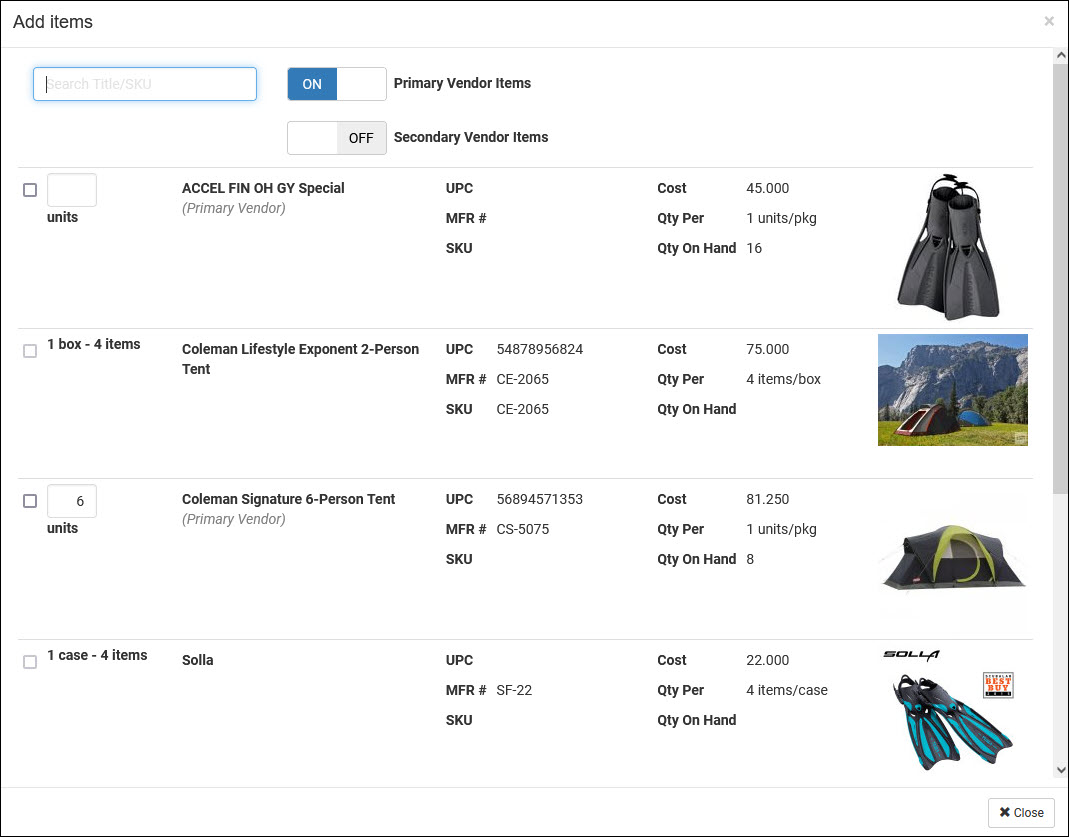The height and width of the screenshot is (837, 1069).
Task: Check the ACCEL FIN OH GY Special checkbox
Action: [x=30, y=189]
